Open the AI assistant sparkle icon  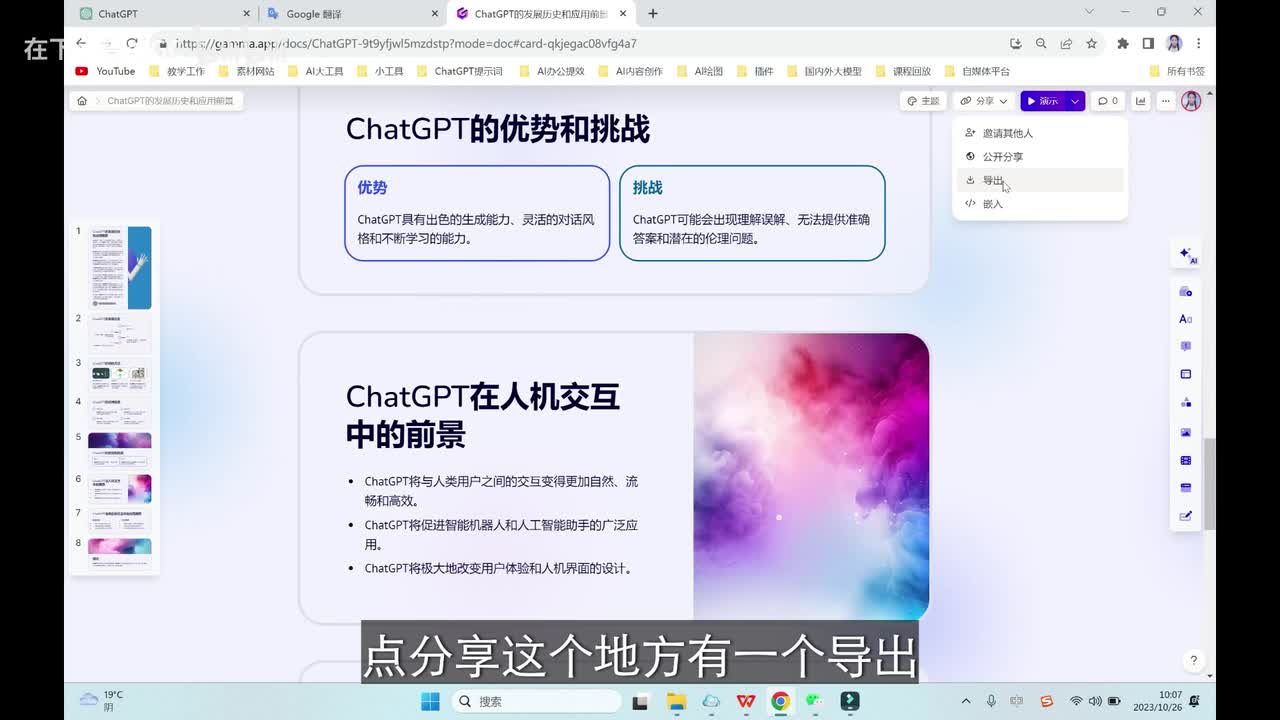click(x=1186, y=254)
